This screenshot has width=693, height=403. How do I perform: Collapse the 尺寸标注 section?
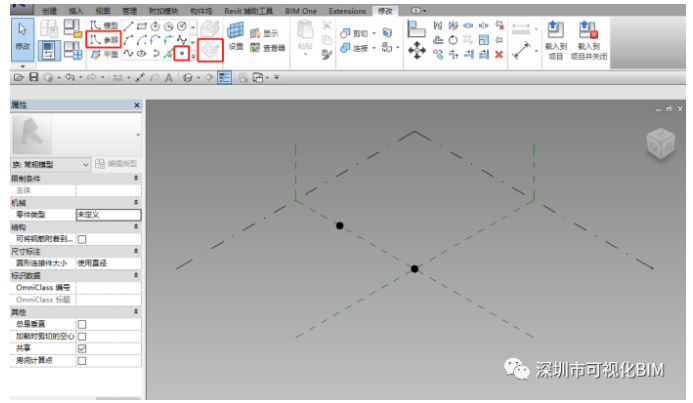pyautogui.click(x=136, y=251)
